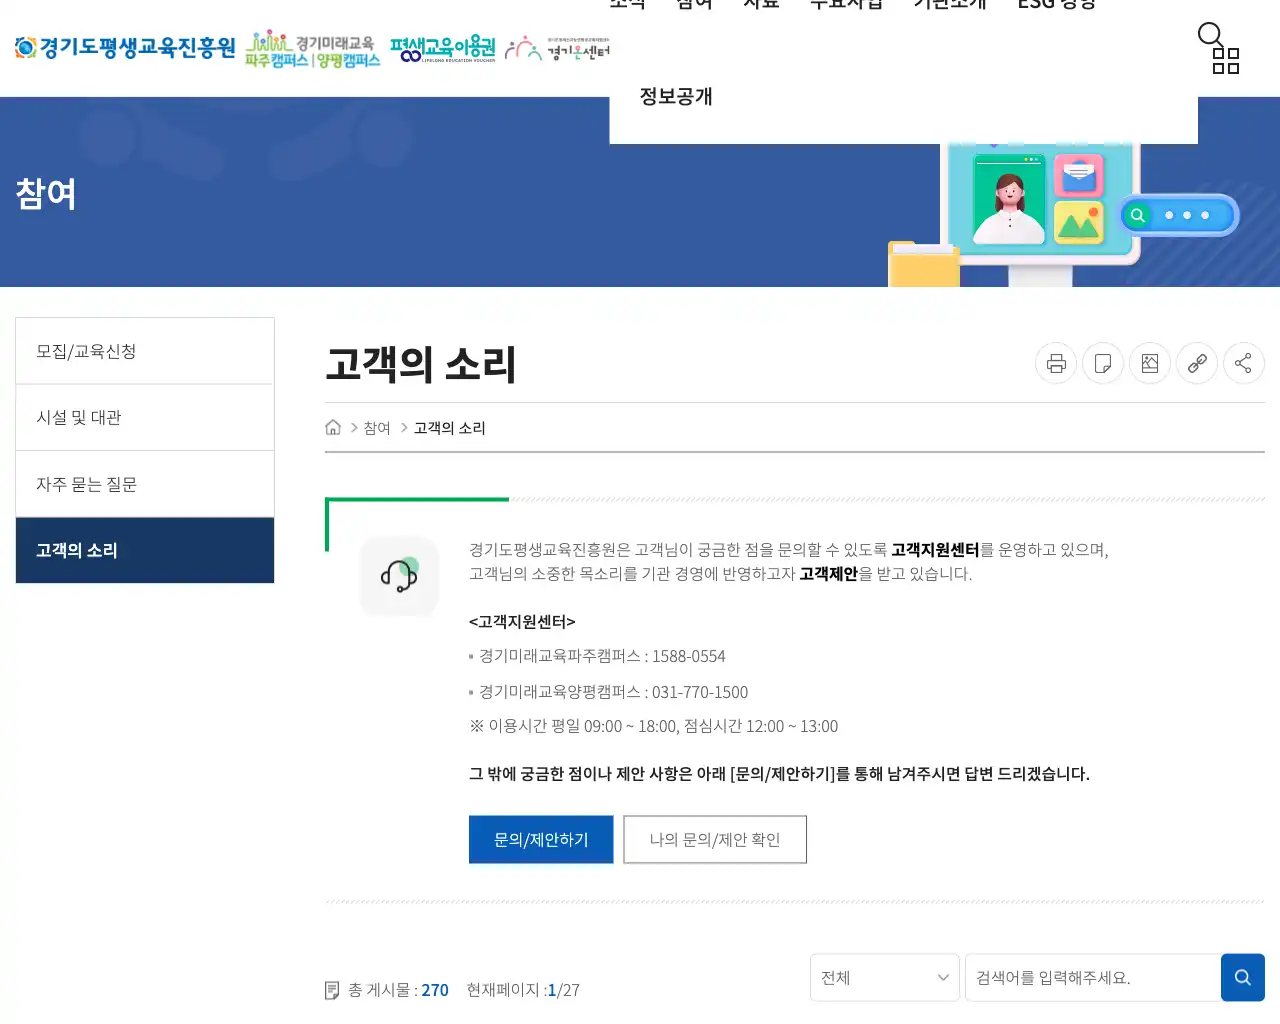
Task: Visit the 경기미래교육 파주캠퍼스·양평캠퍼스 logo
Action: point(313,49)
